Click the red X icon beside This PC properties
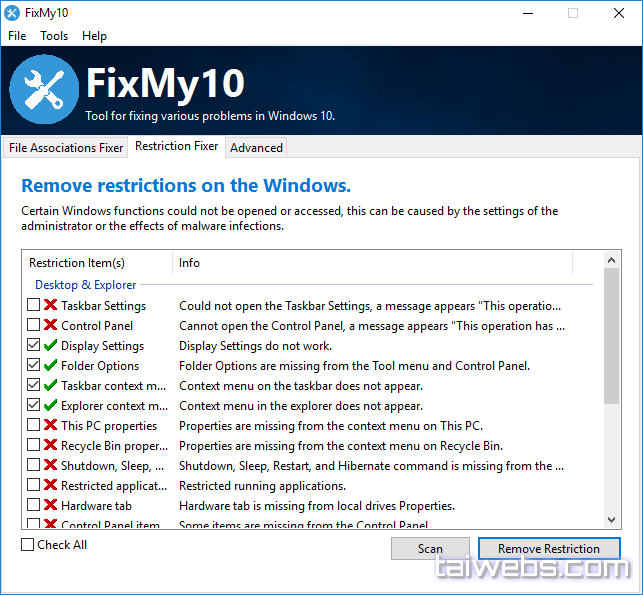The width and height of the screenshot is (643, 595). [x=50, y=426]
